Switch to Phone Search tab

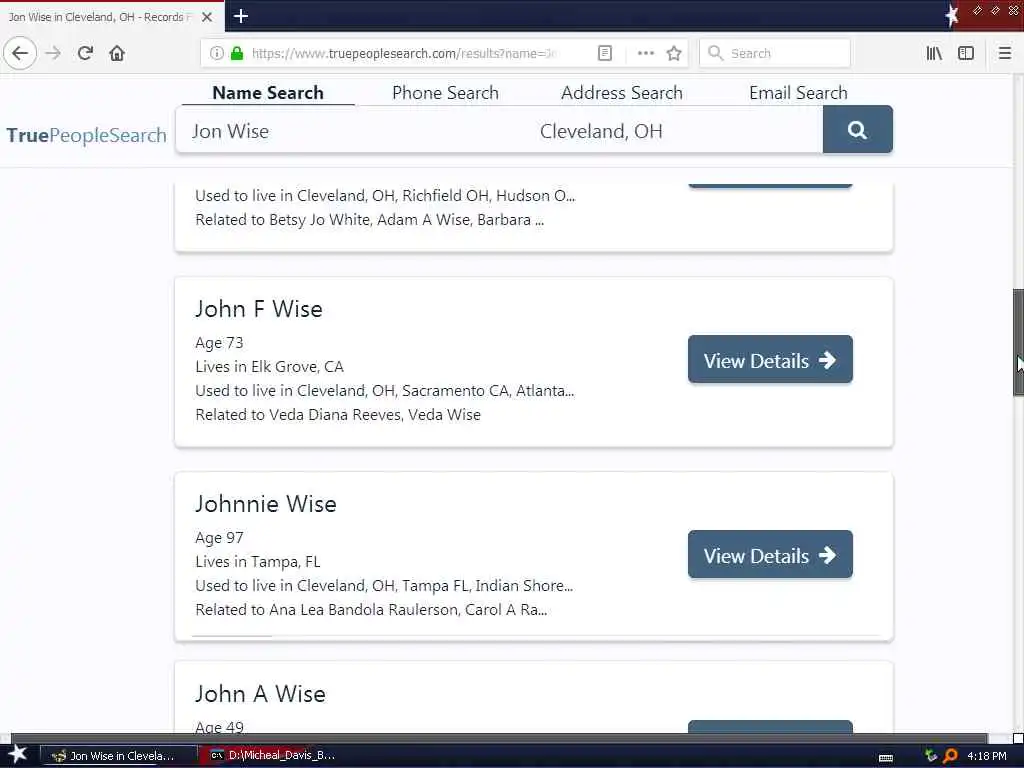(445, 93)
